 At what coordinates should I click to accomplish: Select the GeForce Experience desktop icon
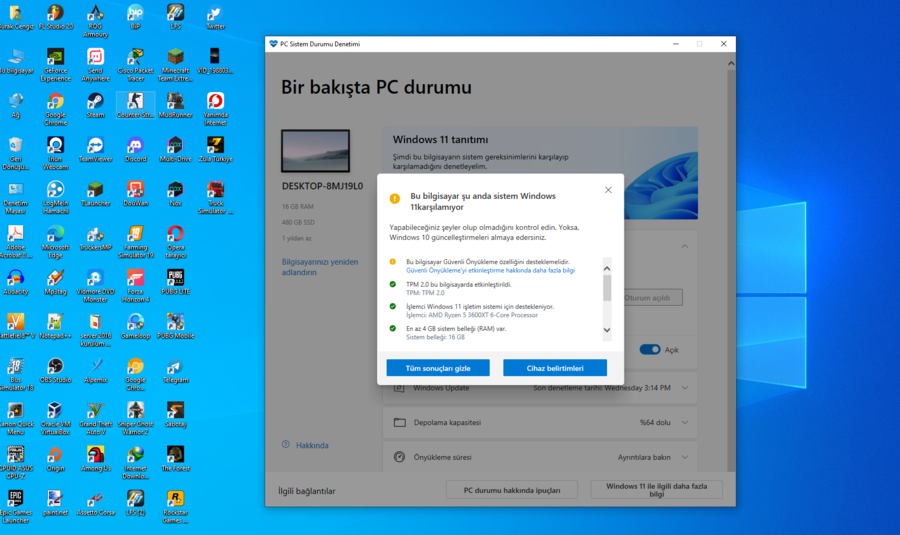click(x=56, y=65)
